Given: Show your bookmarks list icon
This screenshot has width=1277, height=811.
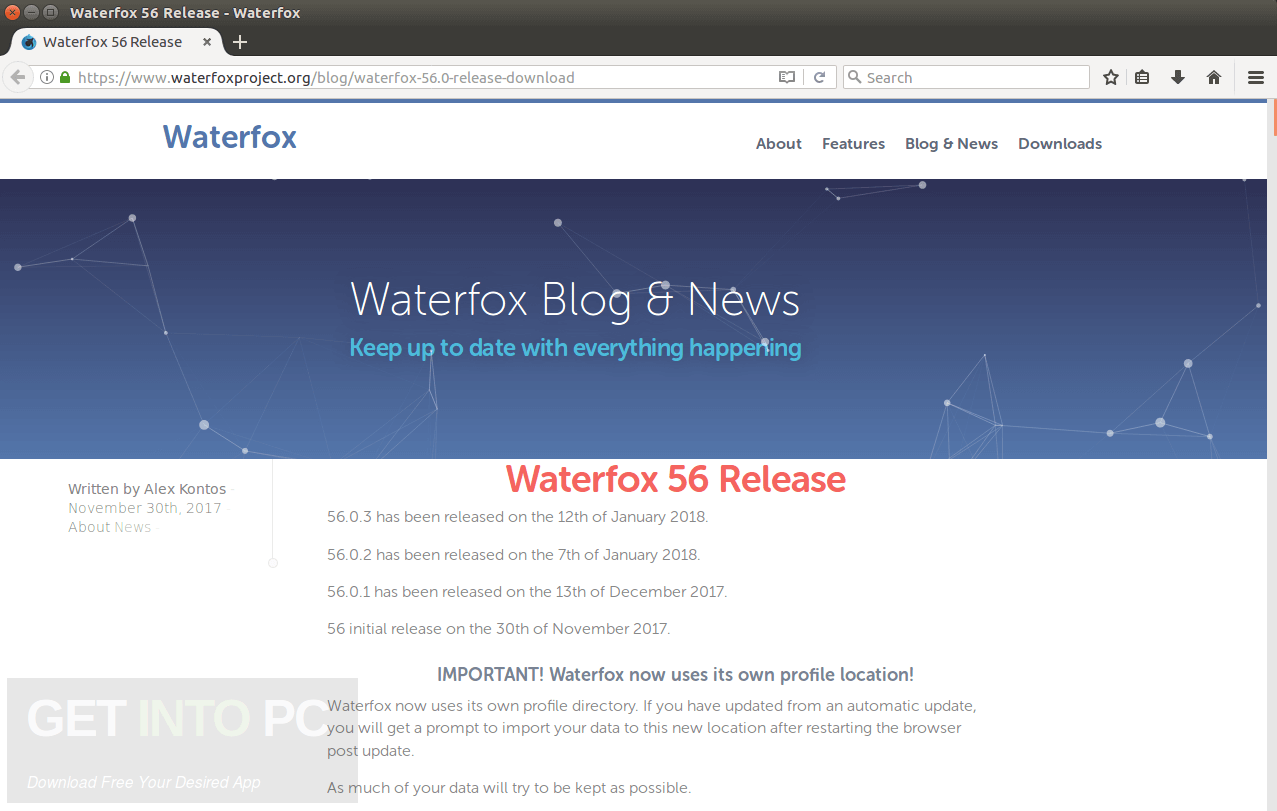Looking at the screenshot, I should coord(1142,77).
